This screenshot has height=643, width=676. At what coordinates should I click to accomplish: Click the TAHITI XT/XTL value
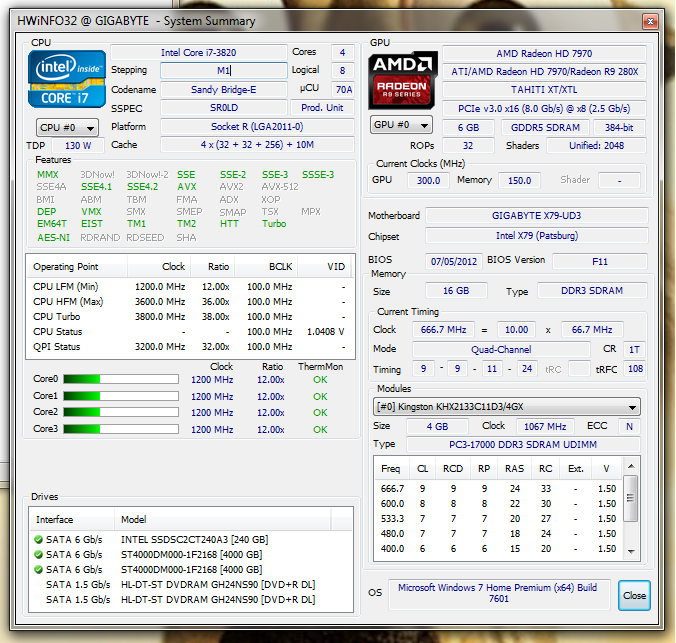[x=544, y=90]
